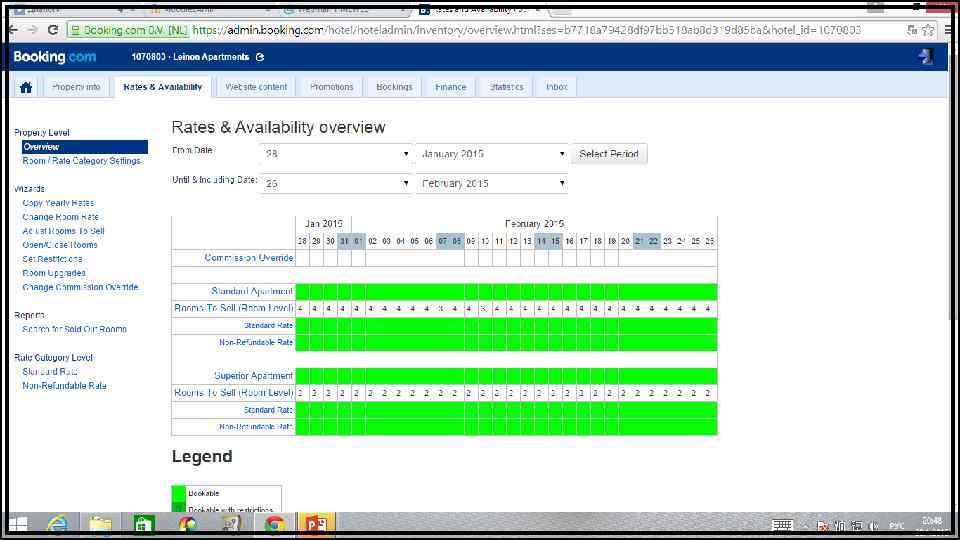Click the browser forward arrow
This screenshot has width=960, height=540.
(x=33, y=30)
